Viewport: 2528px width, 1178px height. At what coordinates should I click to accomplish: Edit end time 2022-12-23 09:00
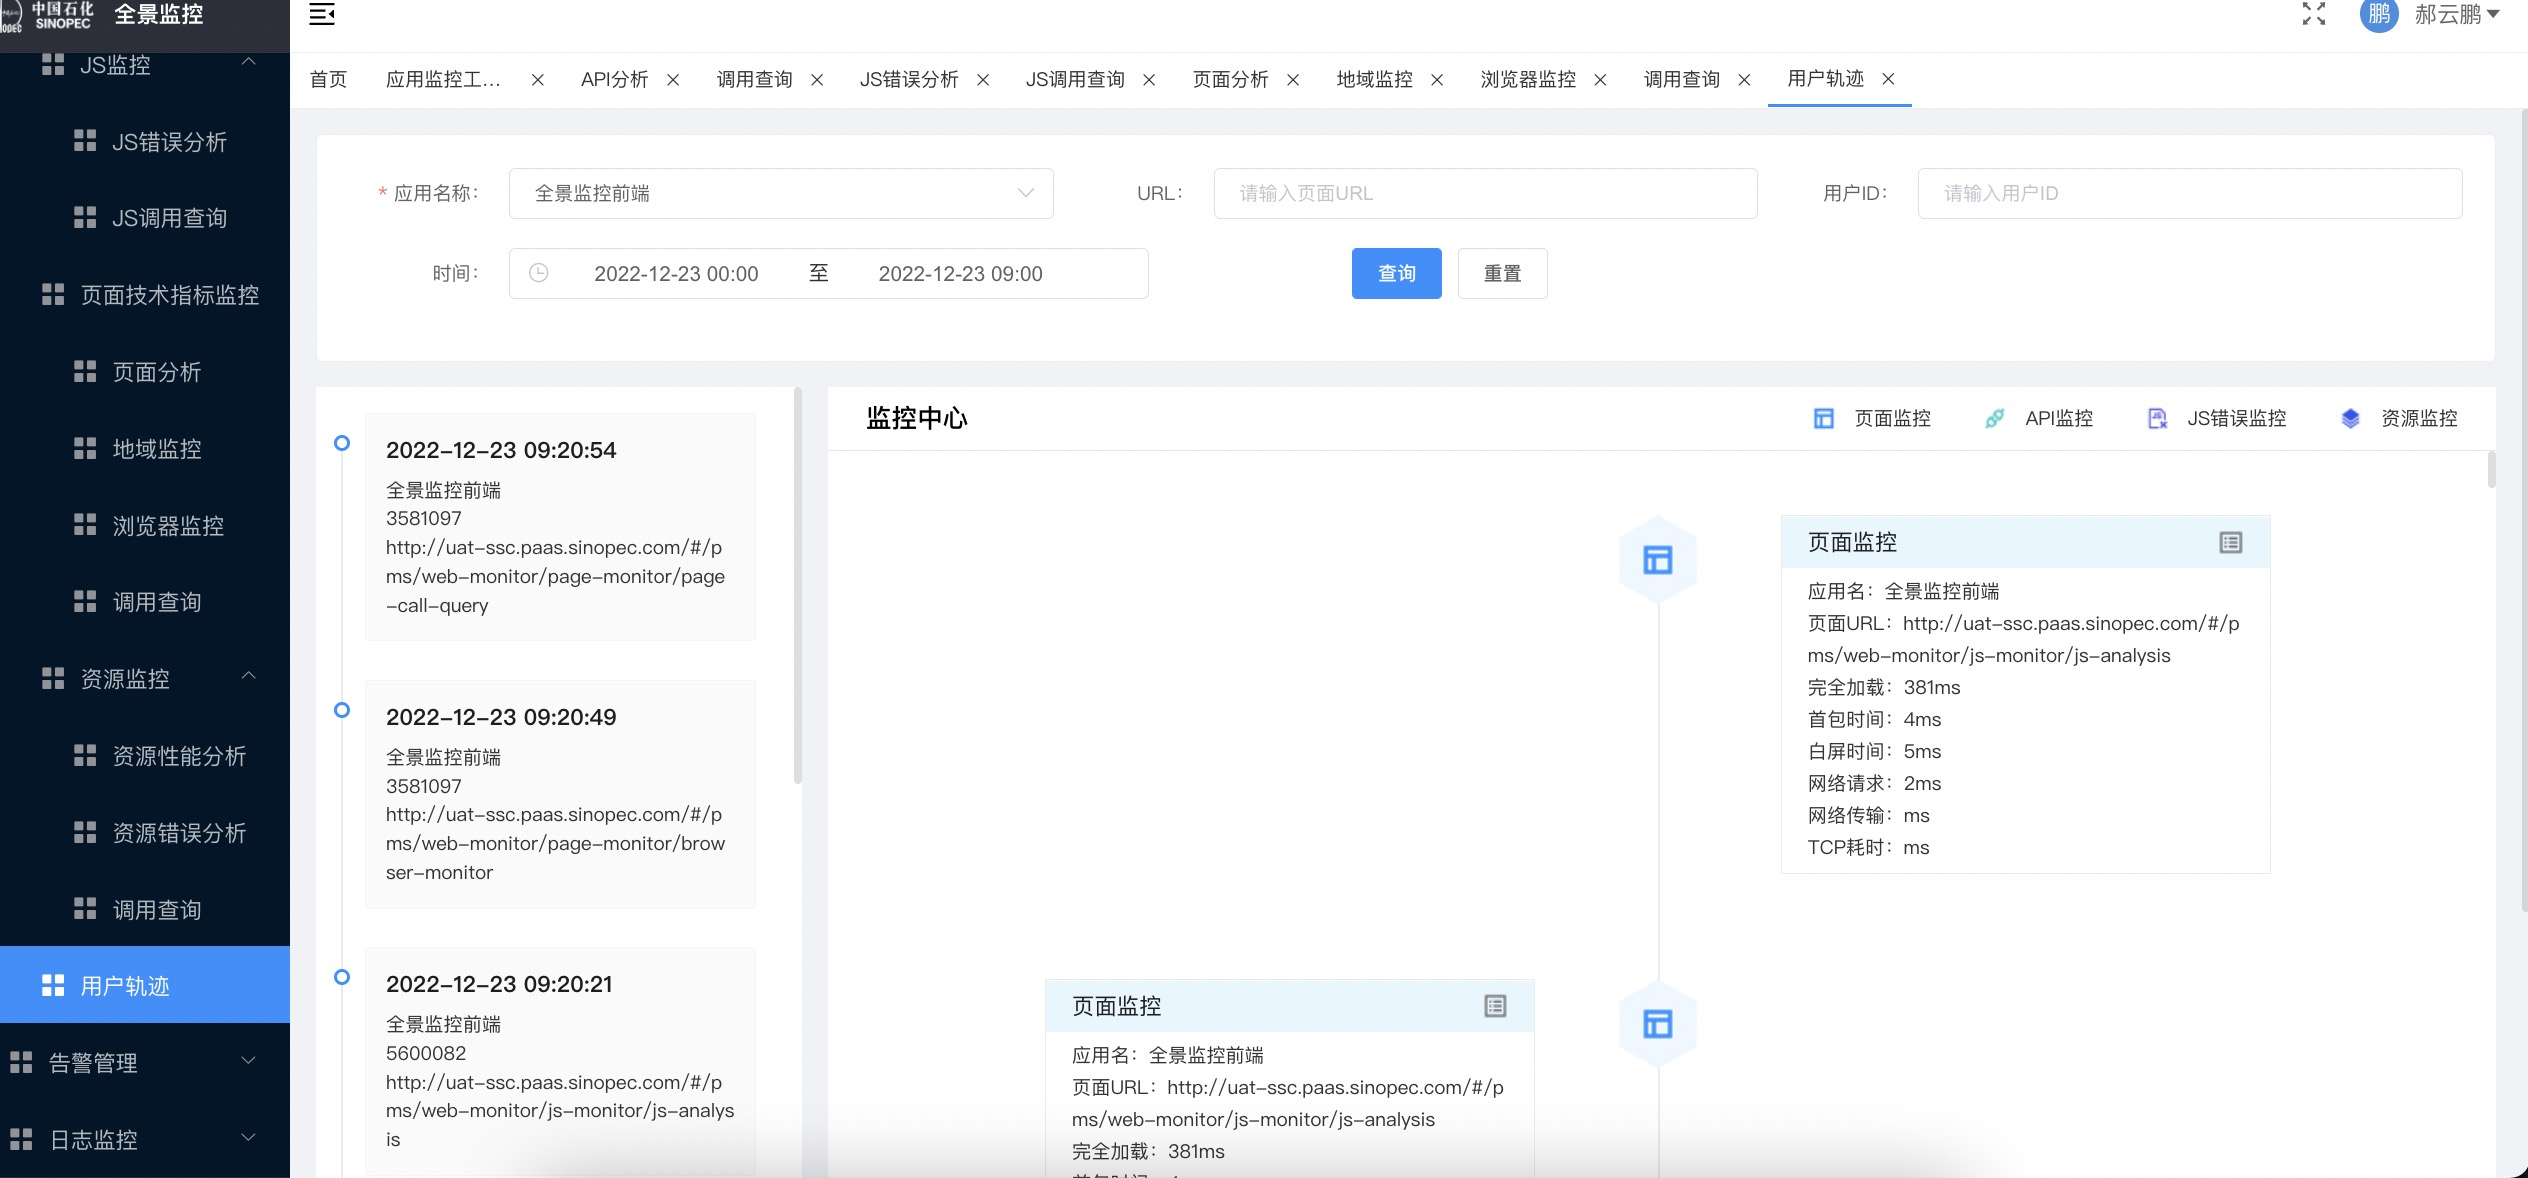point(960,274)
